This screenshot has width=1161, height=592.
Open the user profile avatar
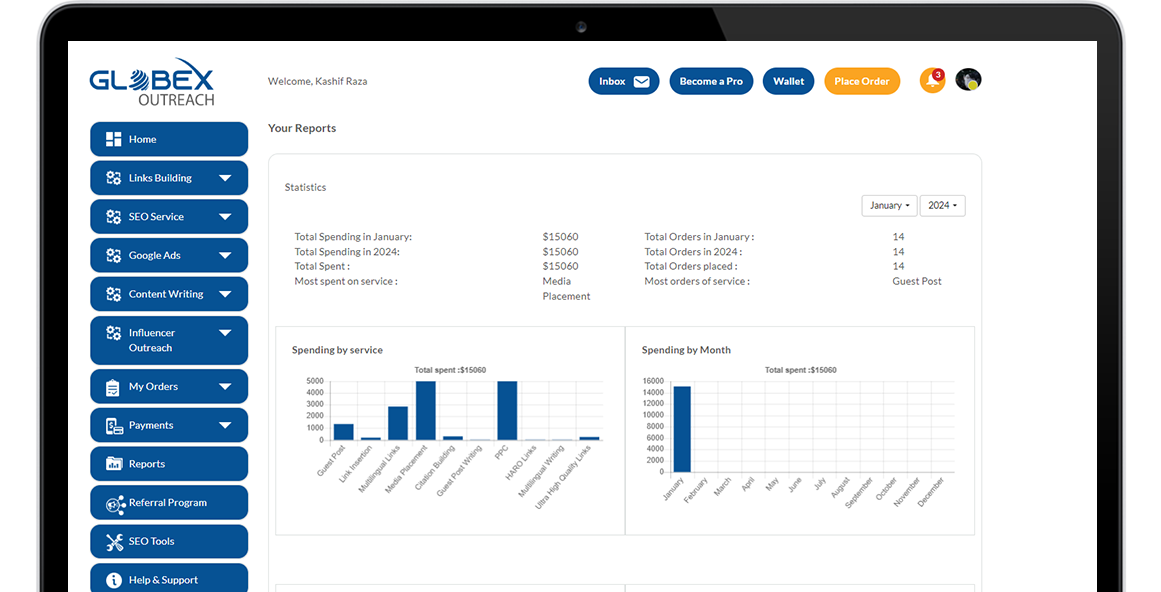[x=968, y=80]
